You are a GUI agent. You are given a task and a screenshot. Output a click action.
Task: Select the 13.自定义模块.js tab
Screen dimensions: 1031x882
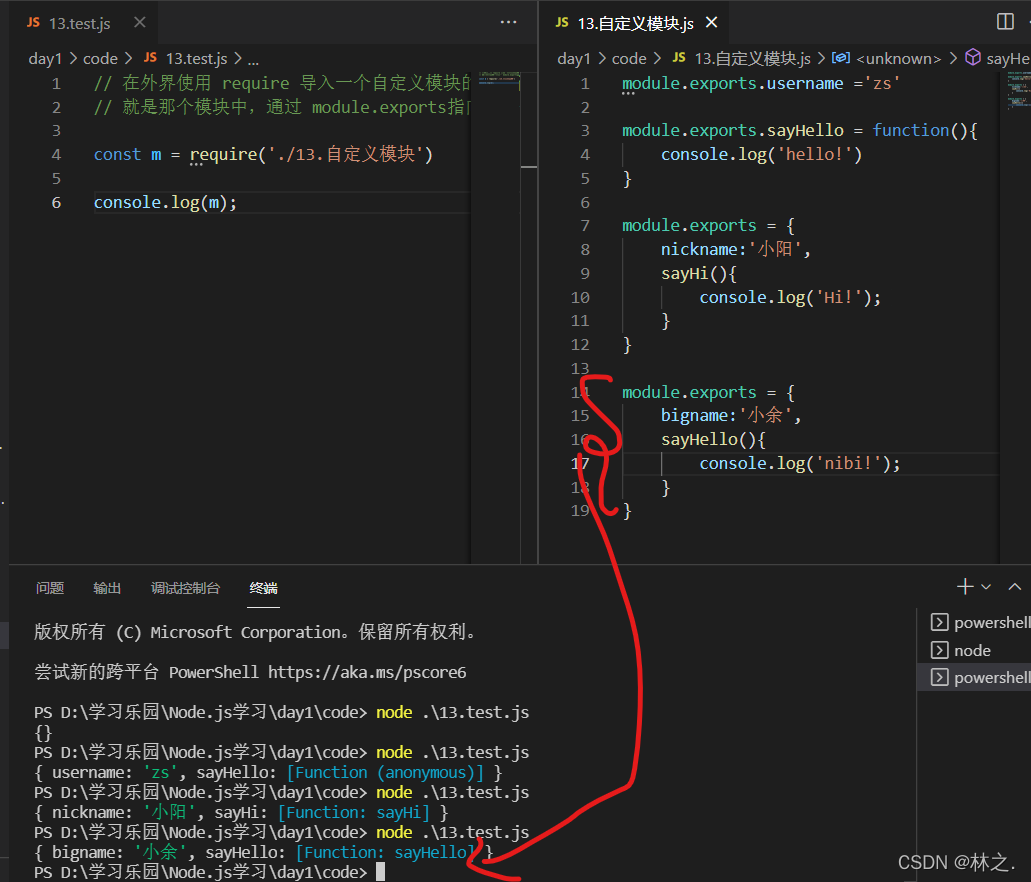[x=635, y=23]
